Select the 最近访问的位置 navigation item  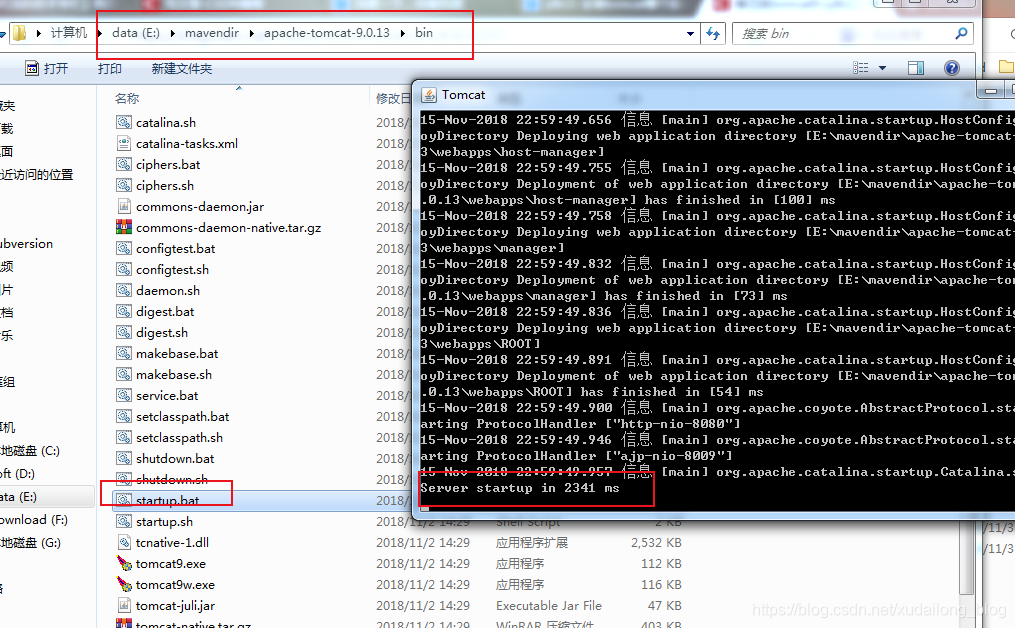coord(37,174)
